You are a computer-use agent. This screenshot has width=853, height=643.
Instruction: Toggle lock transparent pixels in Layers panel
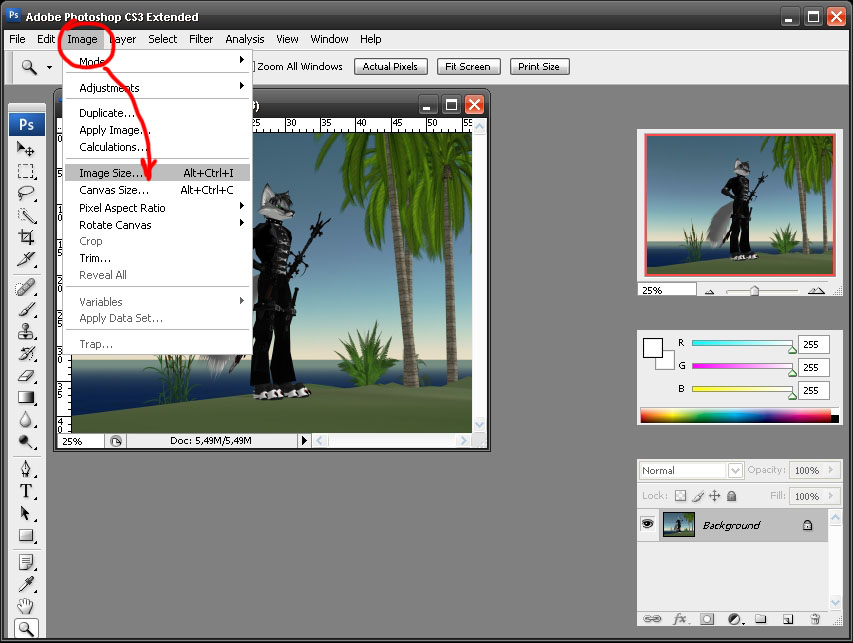680,496
